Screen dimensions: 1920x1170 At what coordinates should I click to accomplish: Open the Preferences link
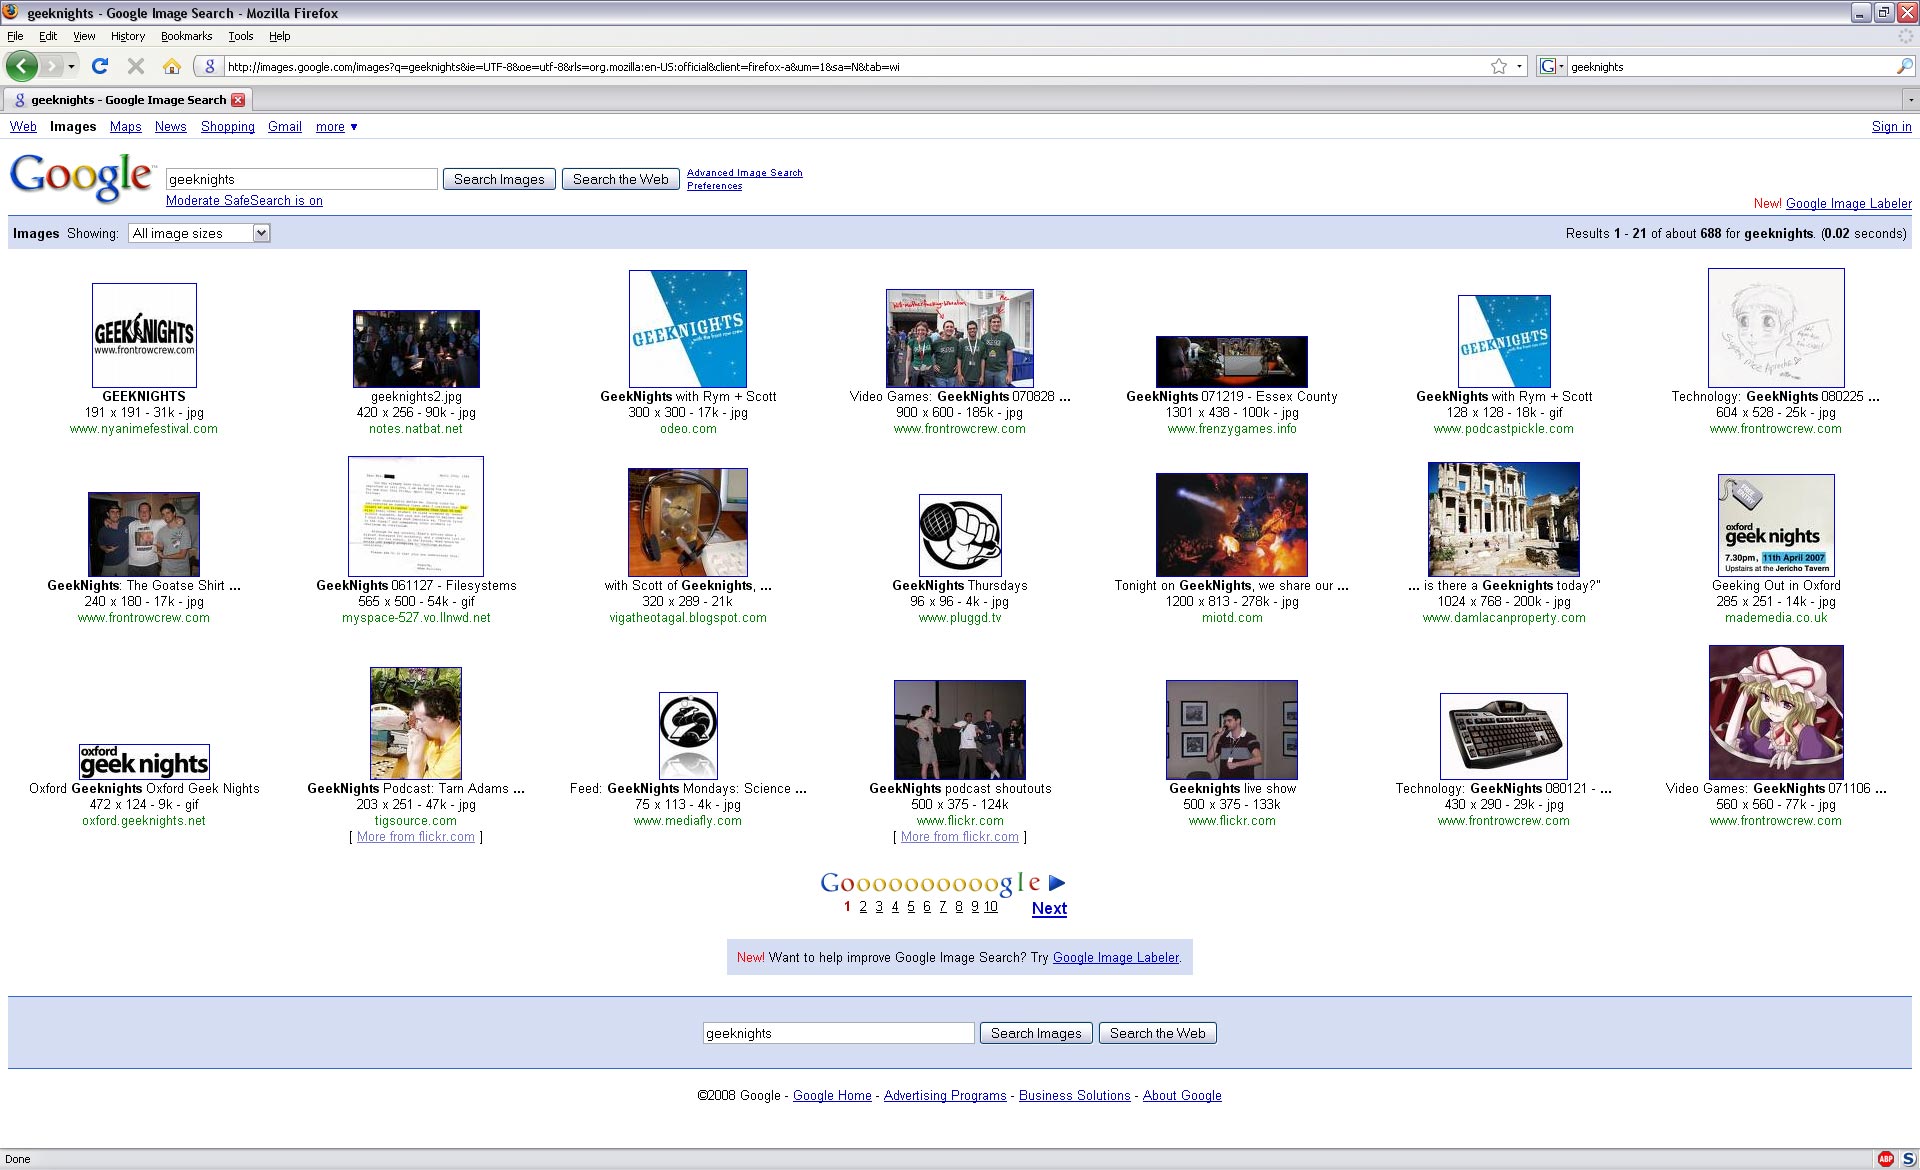pos(714,186)
